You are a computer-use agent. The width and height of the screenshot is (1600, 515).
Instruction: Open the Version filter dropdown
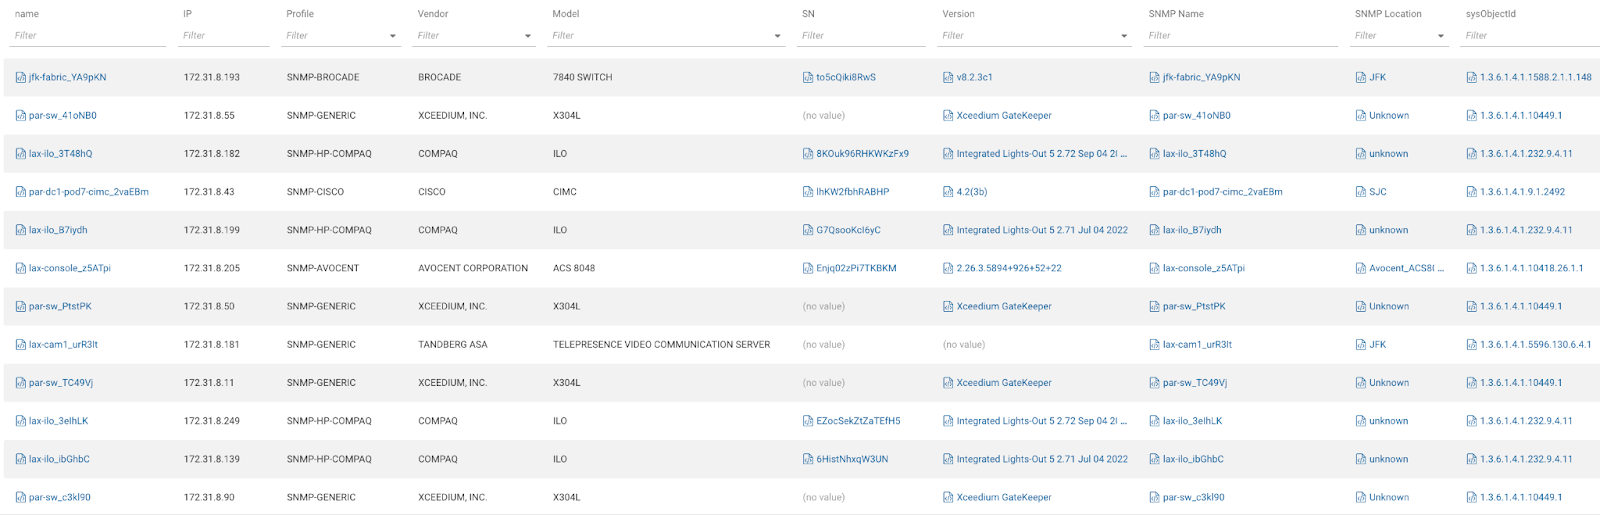tap(1124, 36)
